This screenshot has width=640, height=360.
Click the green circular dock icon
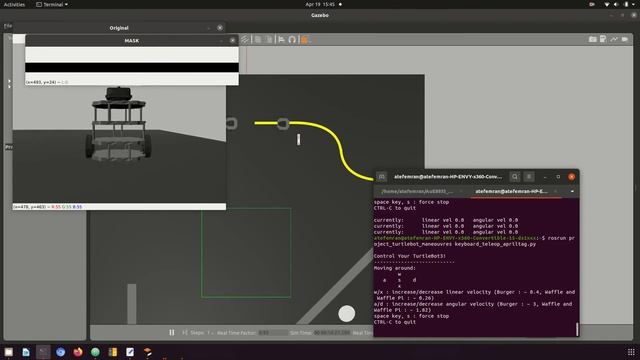pos(95,352)
